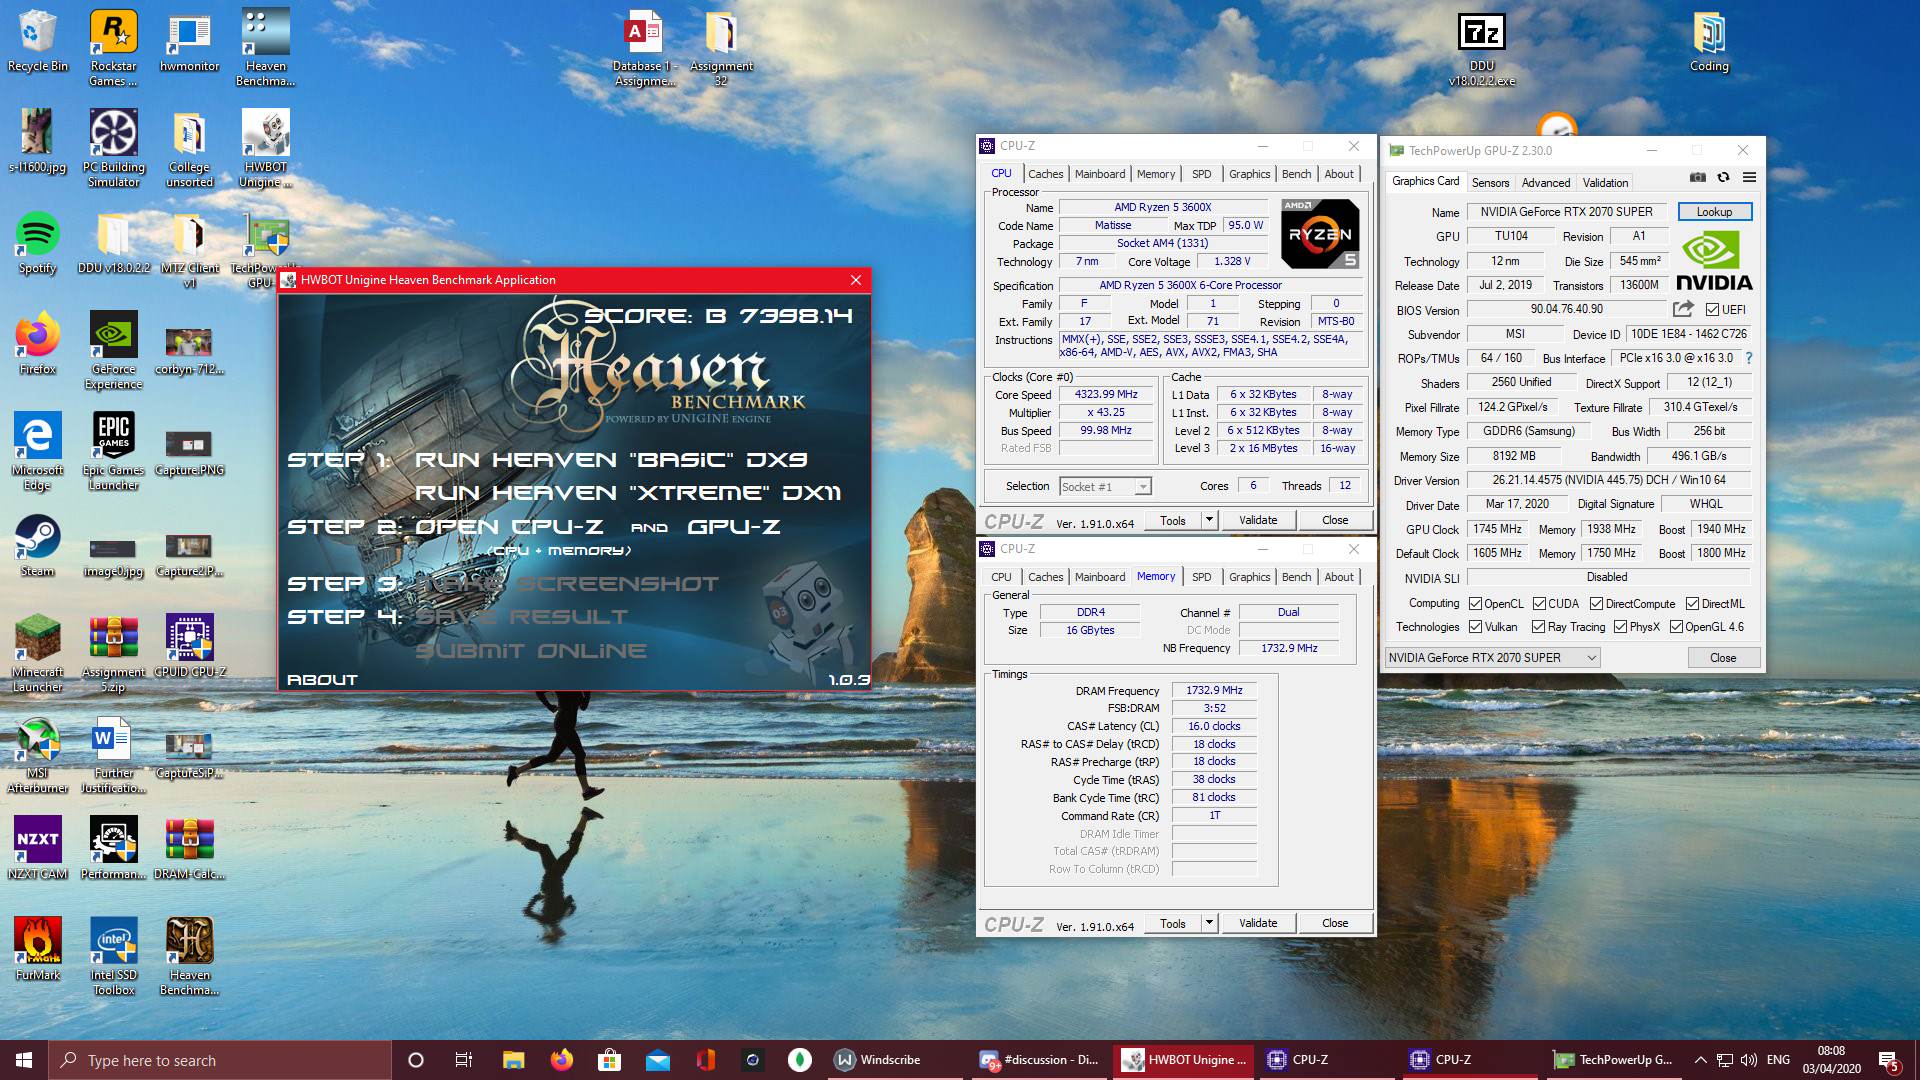The width and height of the screenshot is (1920, 1080).
Task: Open PC Building Simulator icon
Action: (x=113, y=148)
